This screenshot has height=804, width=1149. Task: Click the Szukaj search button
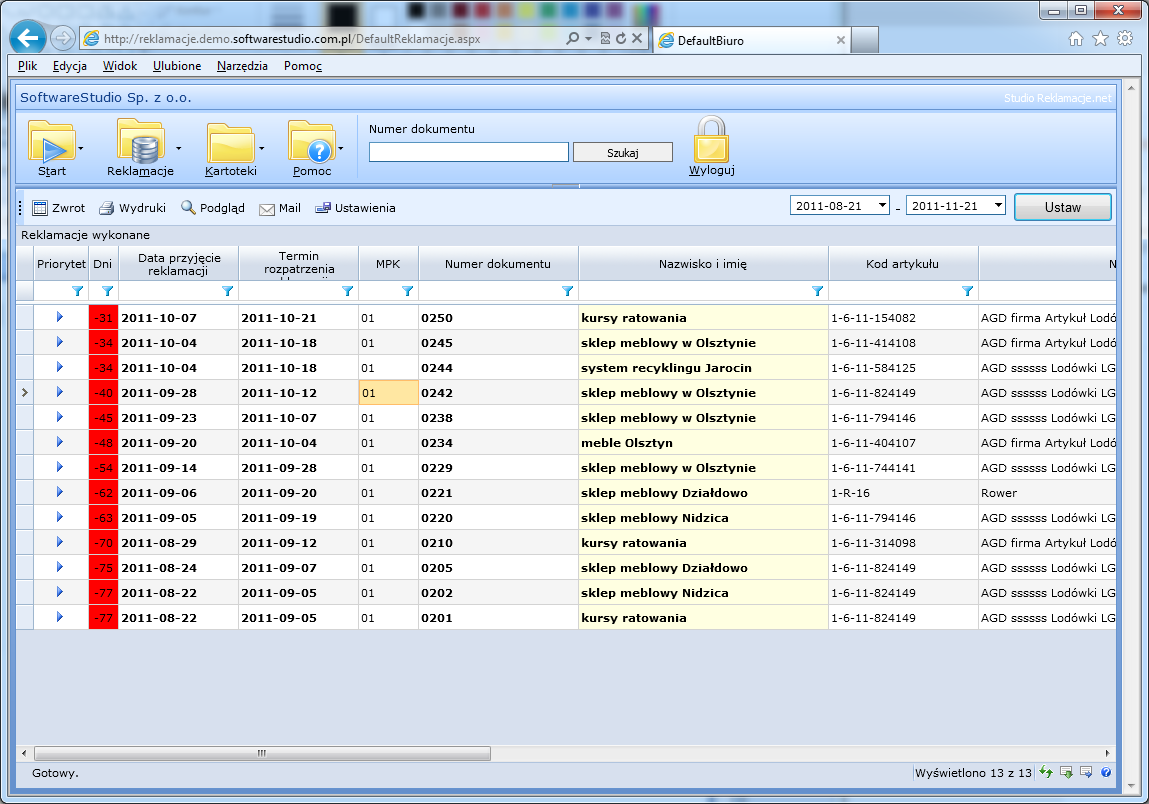point(621,151)
